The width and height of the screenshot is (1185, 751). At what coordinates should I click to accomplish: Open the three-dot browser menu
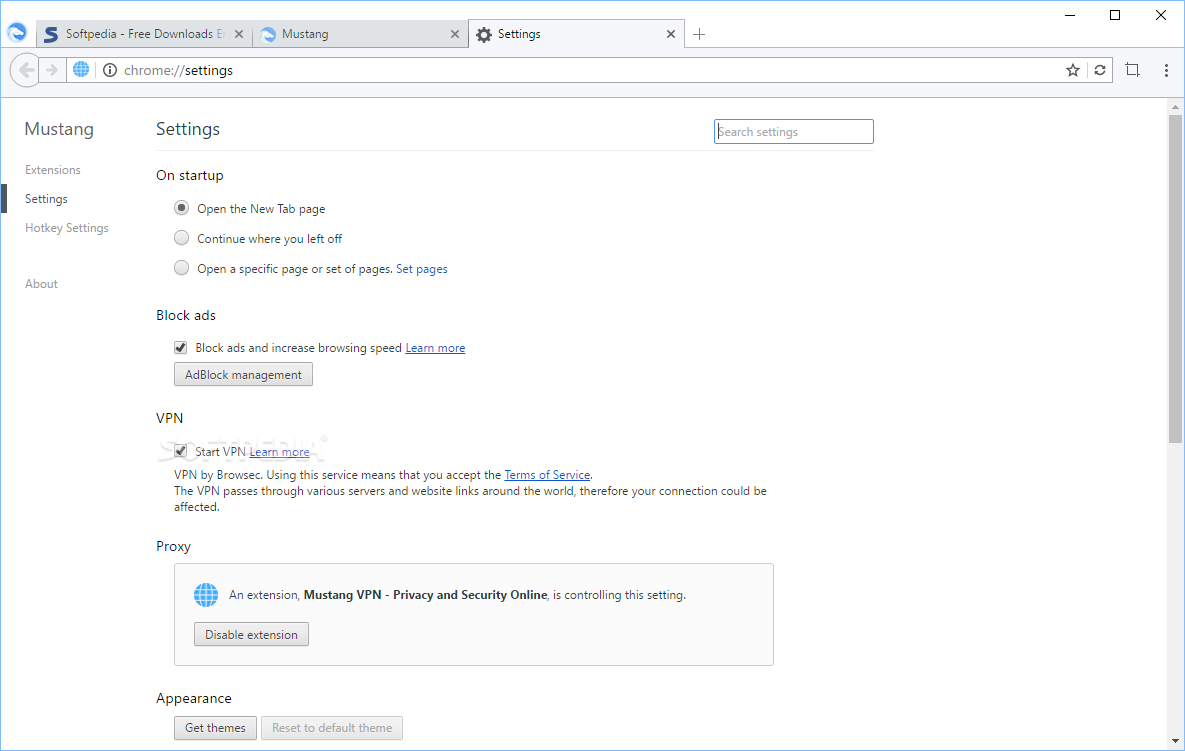(x=1166, y=70)
